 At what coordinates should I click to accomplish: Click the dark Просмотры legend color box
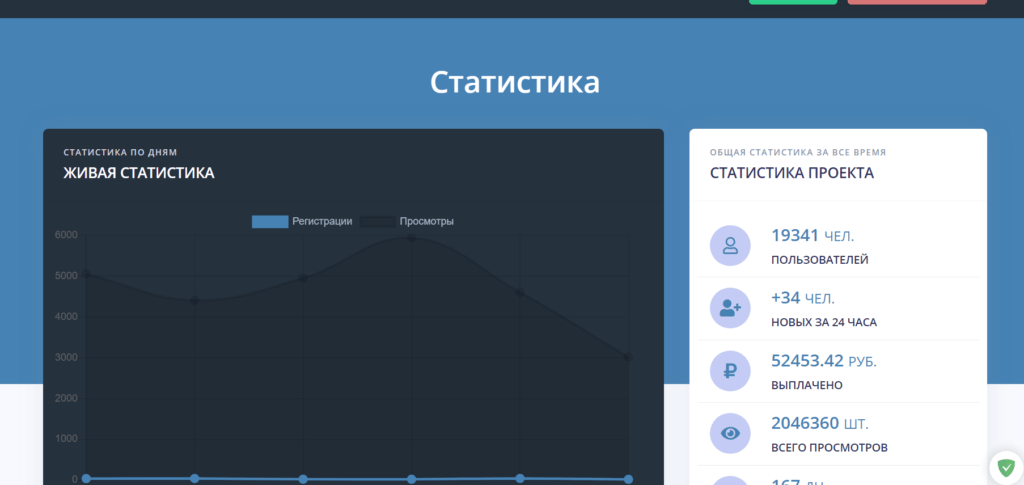coord(377,222)
